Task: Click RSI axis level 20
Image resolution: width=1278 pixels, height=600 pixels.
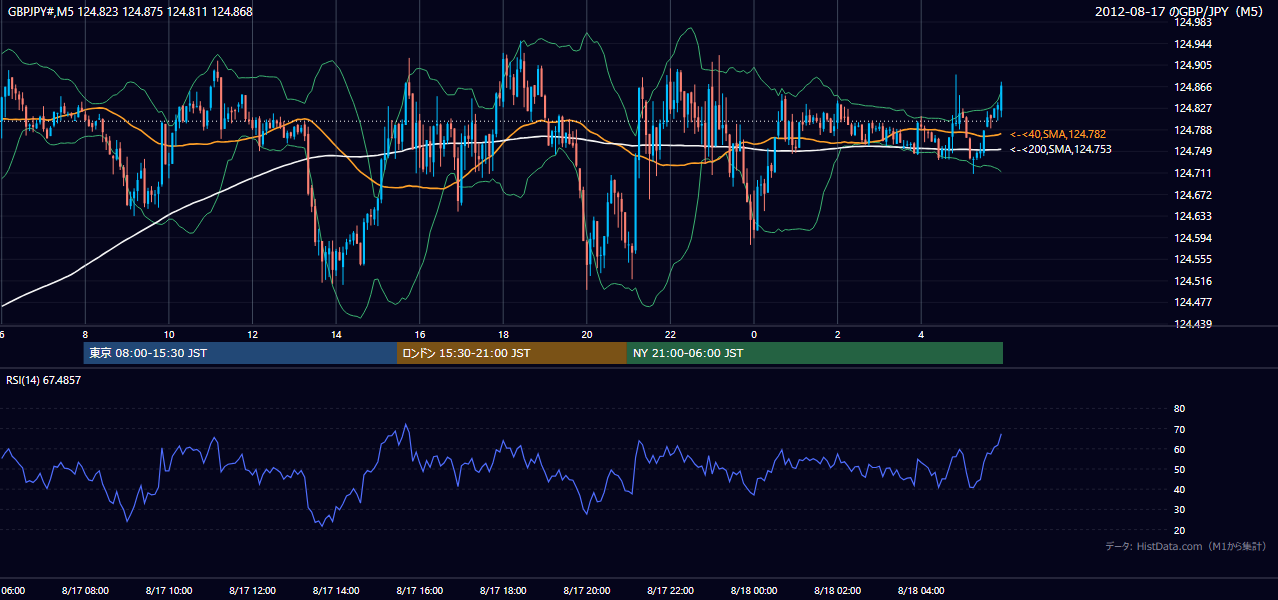Action: (x=1179, y=530)
